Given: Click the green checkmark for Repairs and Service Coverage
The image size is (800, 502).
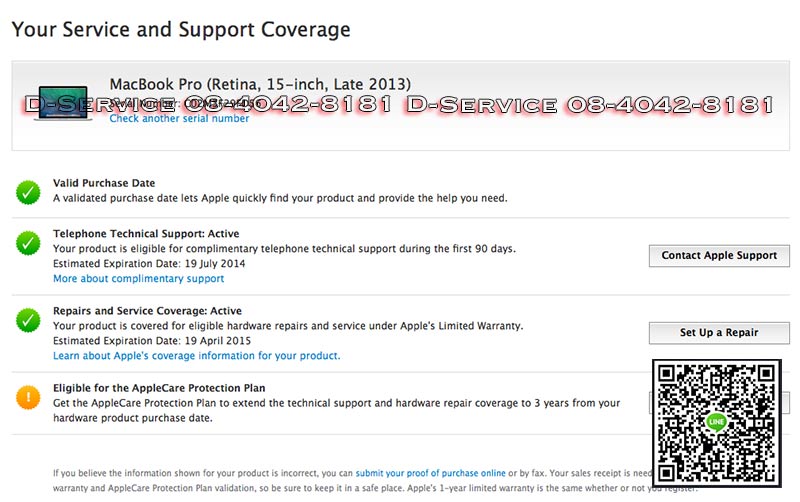Looking at the screenshot, I should pyautogui.click(x=28, y=320).
